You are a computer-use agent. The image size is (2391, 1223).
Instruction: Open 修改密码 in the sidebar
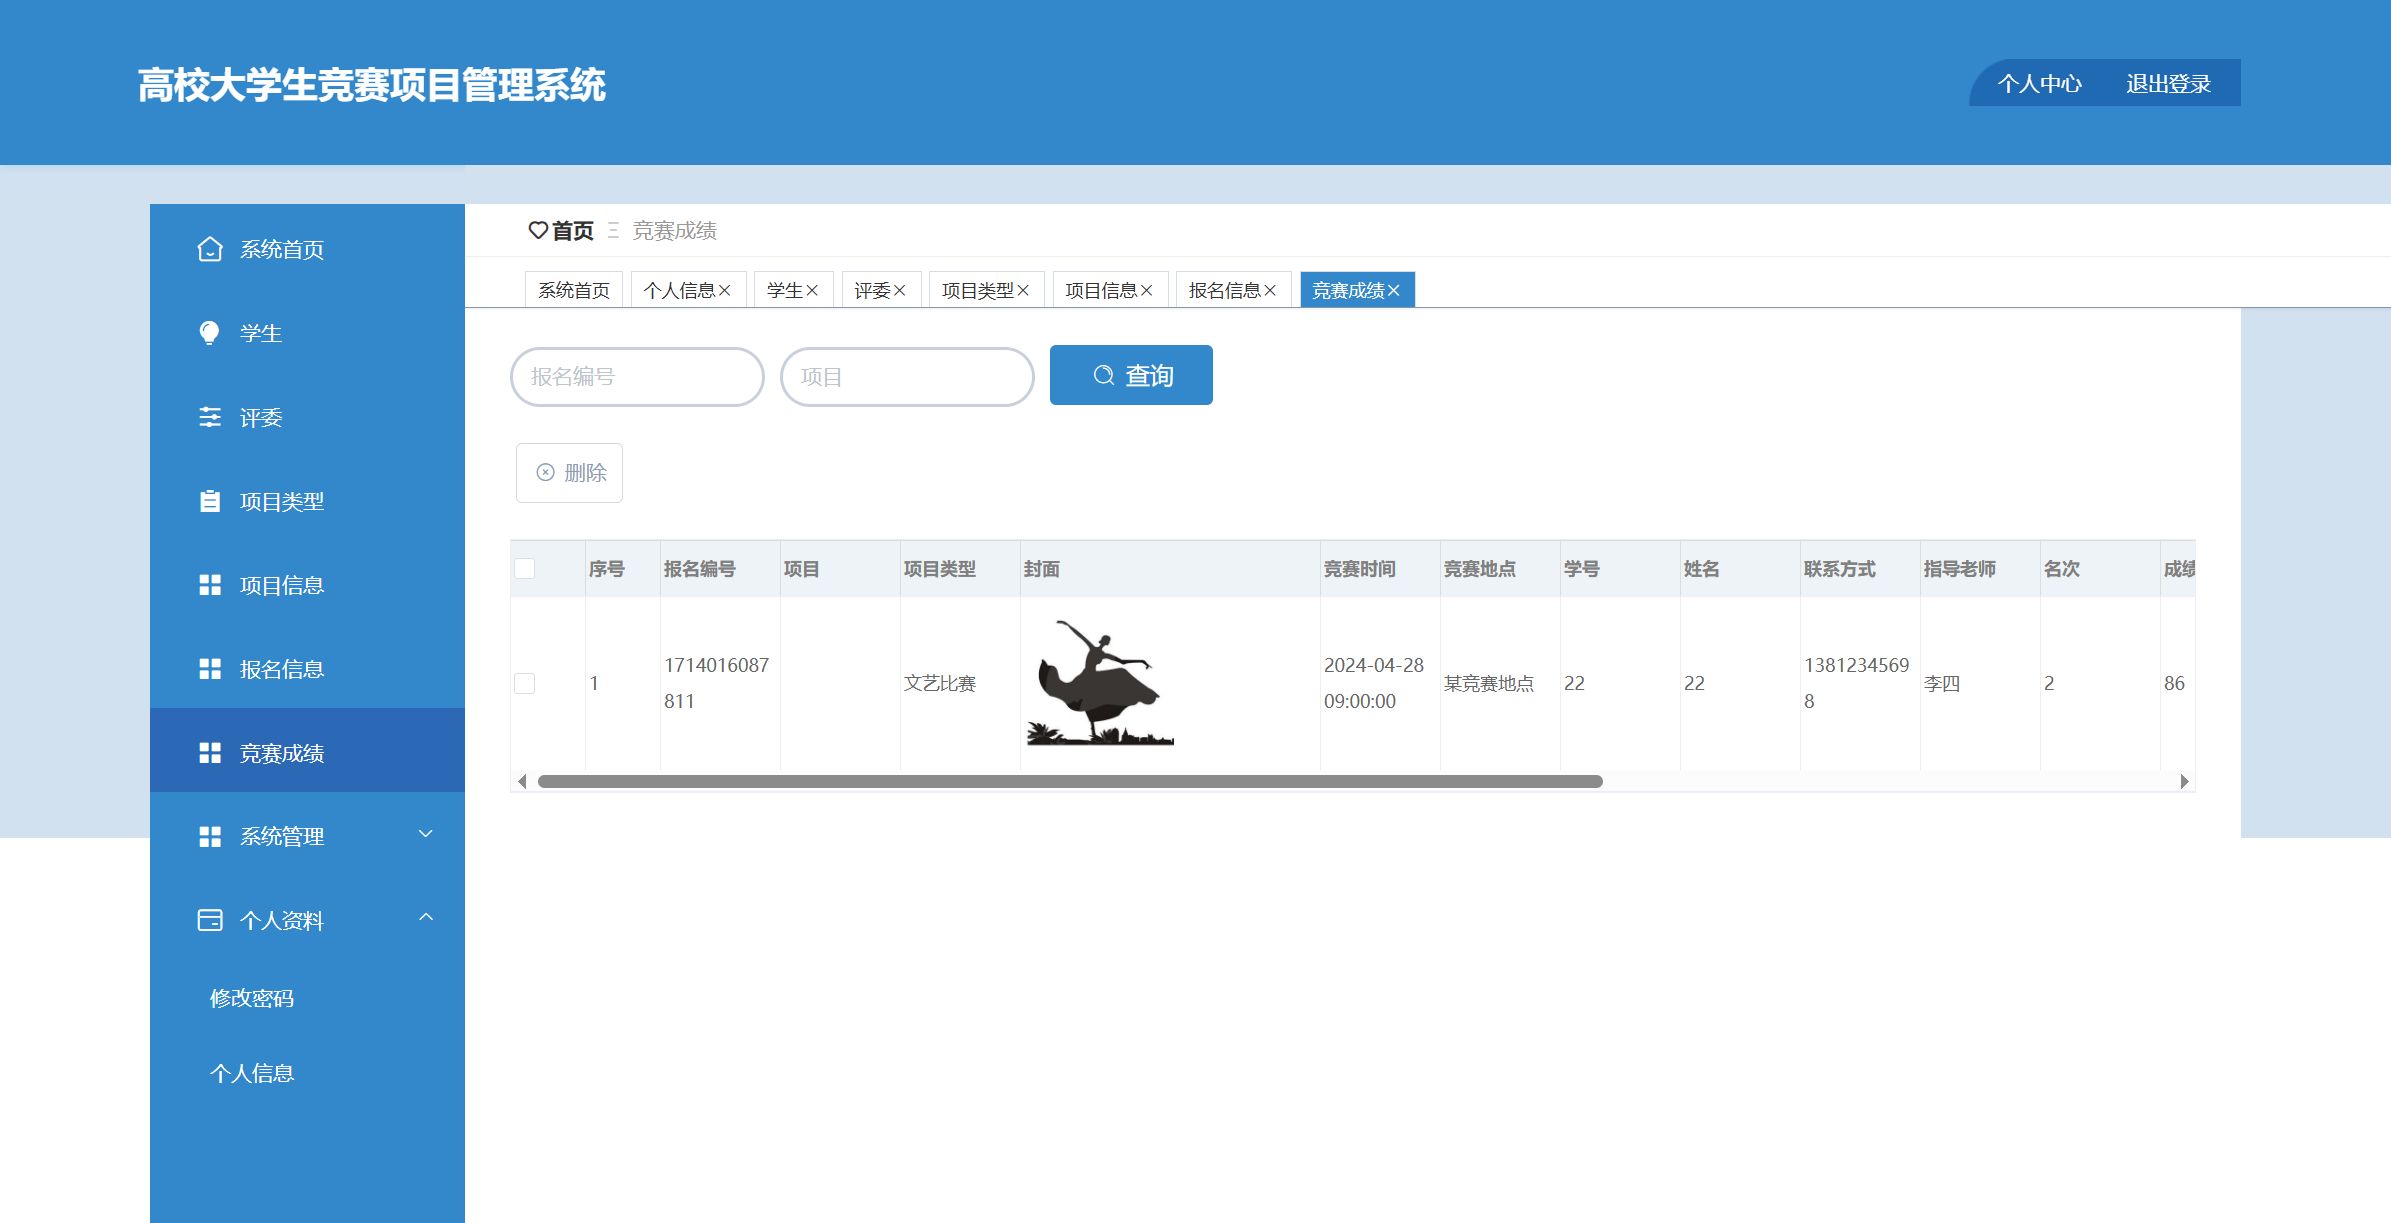(252, 998)
